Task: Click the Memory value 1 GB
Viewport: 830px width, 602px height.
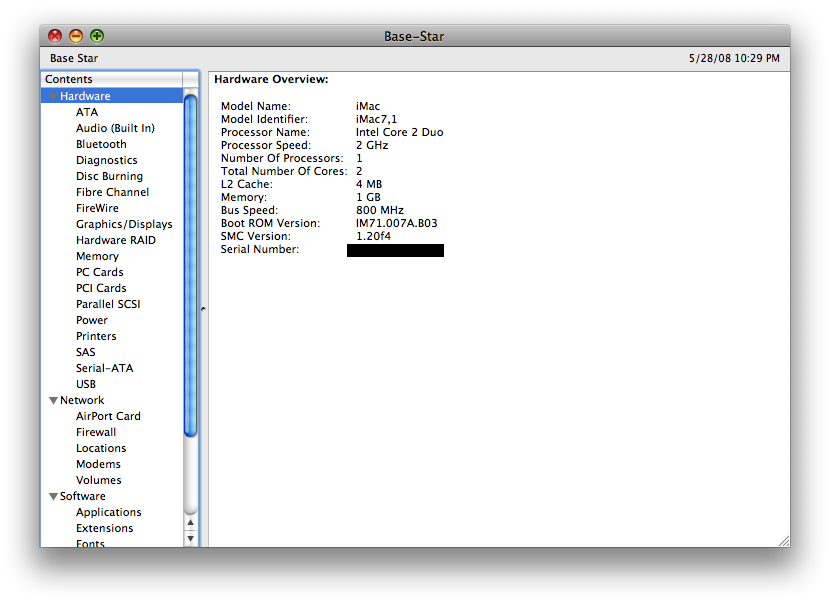Action: click(368, 197)
